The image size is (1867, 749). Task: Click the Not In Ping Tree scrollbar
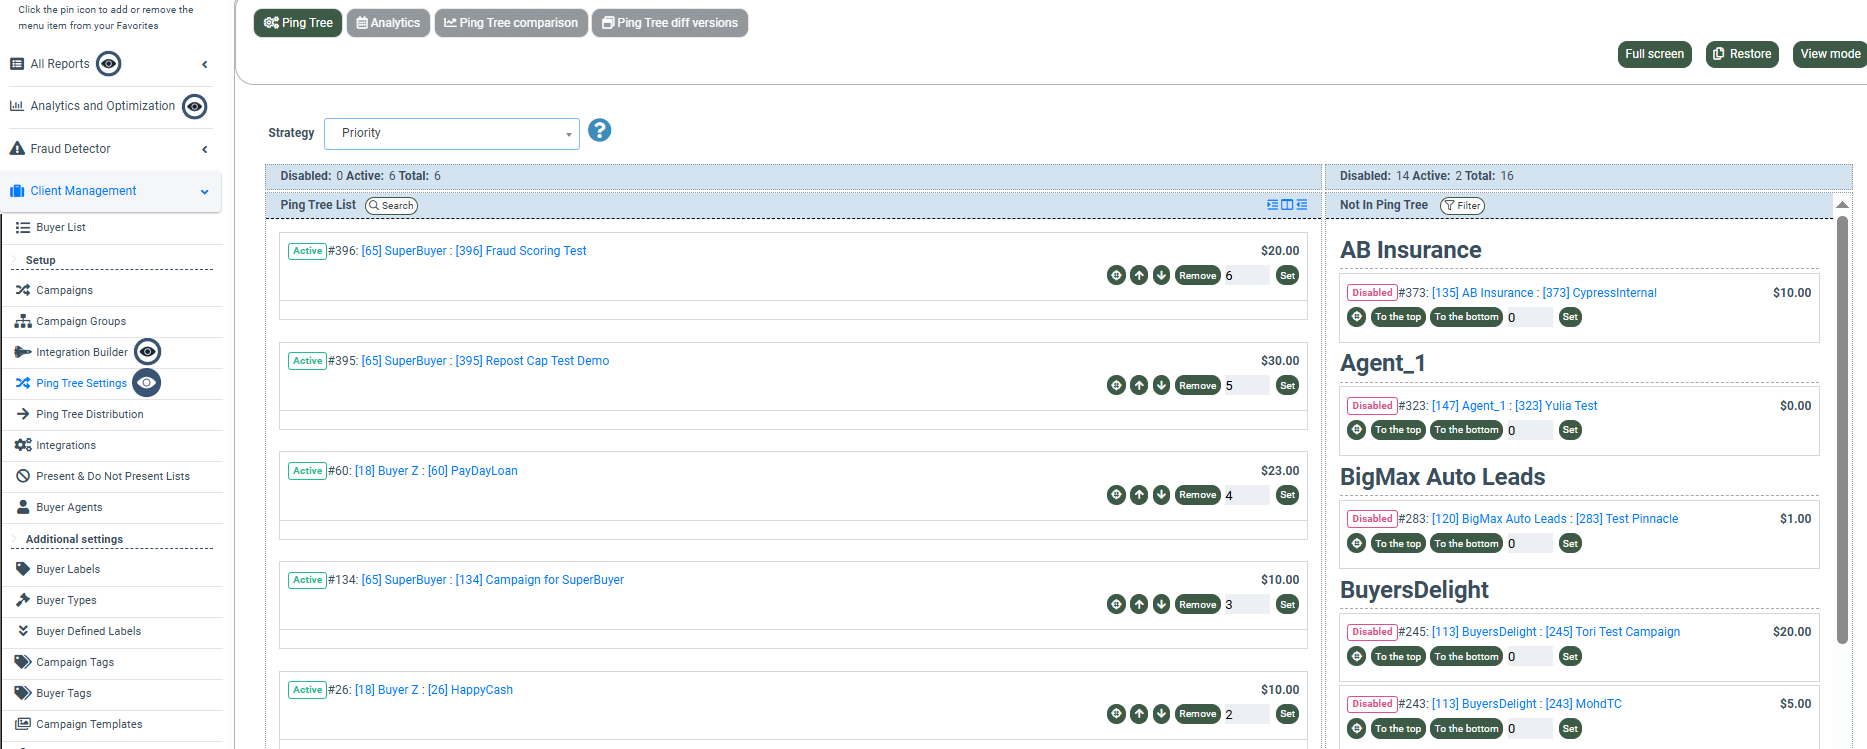coord(1842,430)
